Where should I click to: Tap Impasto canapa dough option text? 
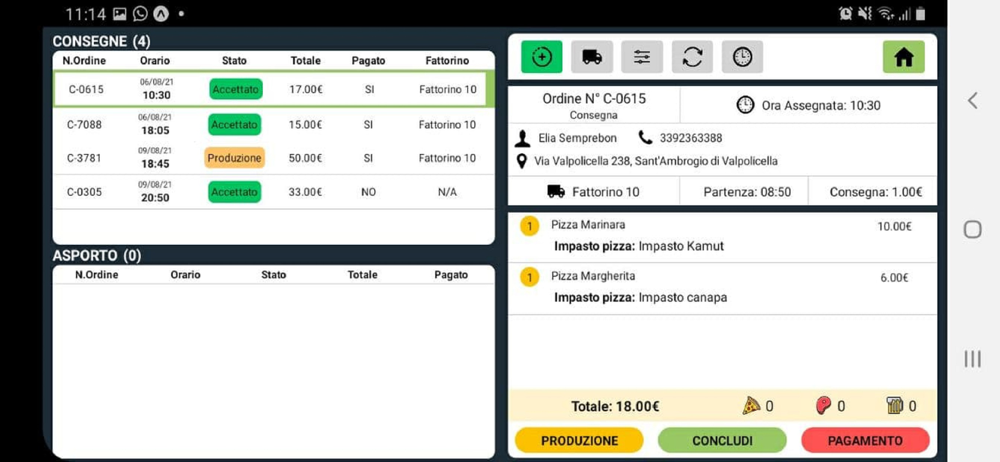[682, 297]
